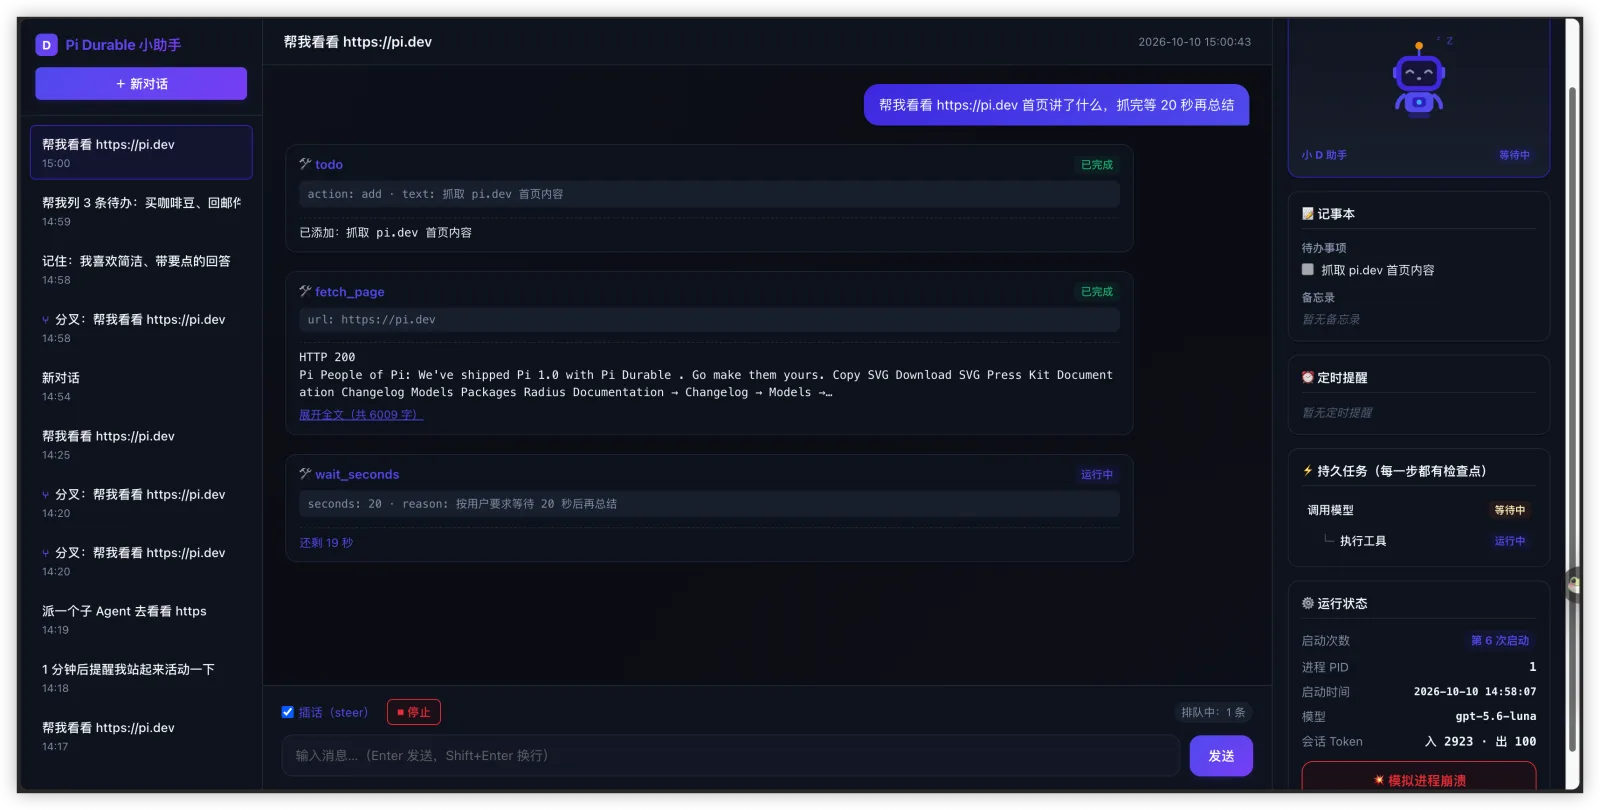This screenshot has height=810, width=1600.
Task: Click the 等待中 status beside 调用模型
Action: (1510, 510)
